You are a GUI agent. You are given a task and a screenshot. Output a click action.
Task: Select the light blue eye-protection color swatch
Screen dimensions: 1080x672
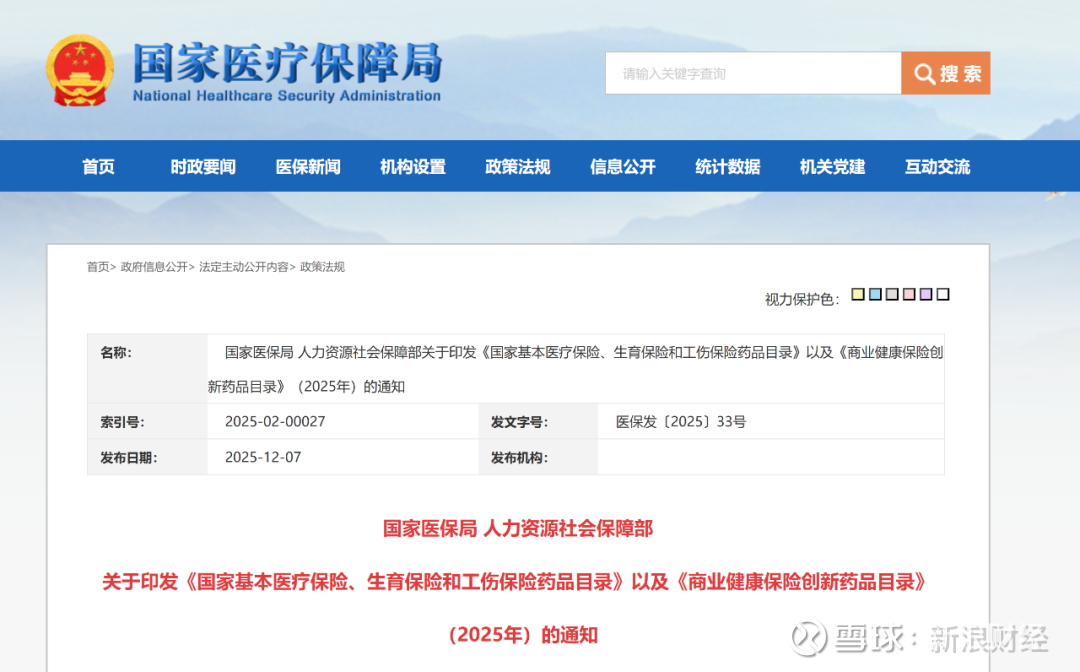coord(875,294)
